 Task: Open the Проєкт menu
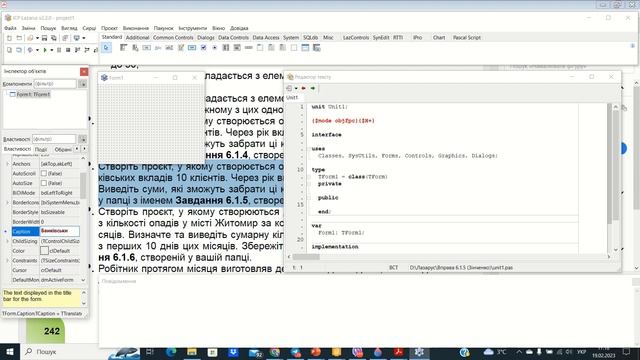click(x=109, y=28)
